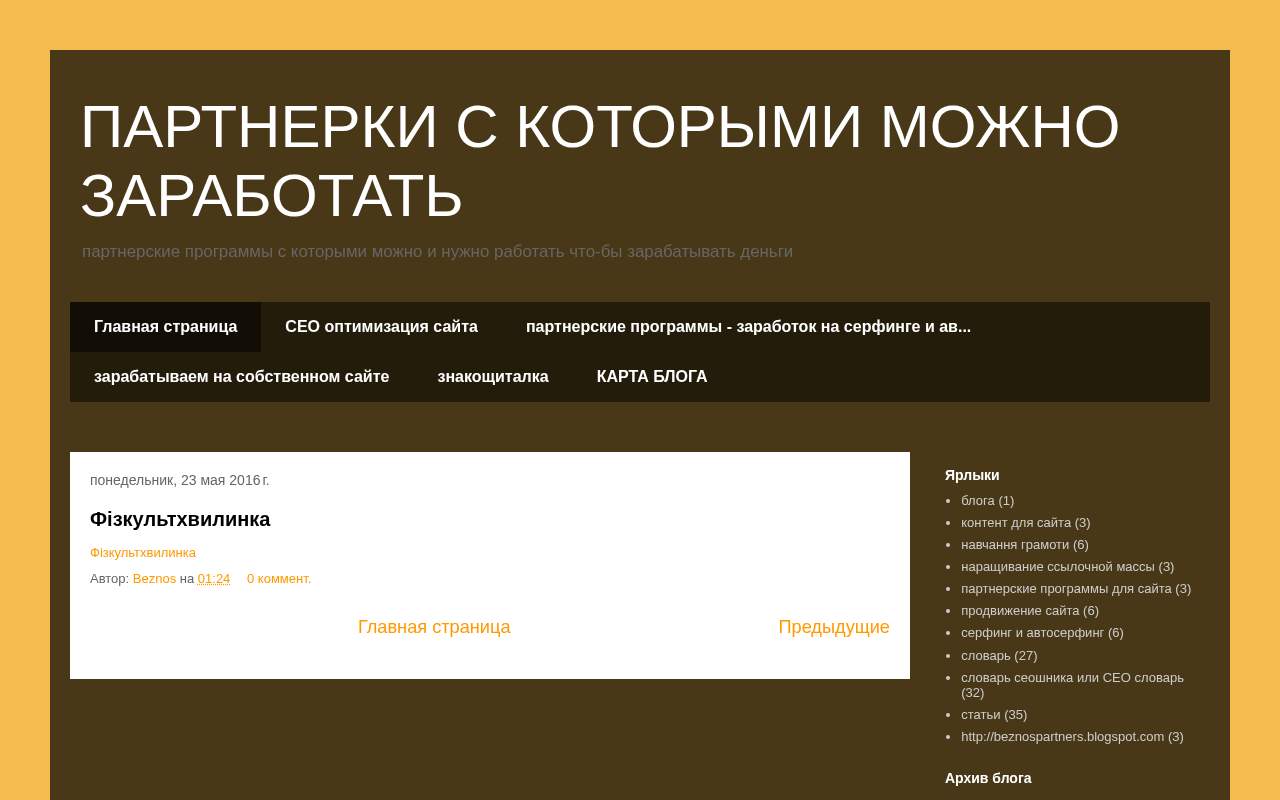Open the post title Фізкультхвилинка heading
The height and width of the screenshot is (800, 1280).
180,519
